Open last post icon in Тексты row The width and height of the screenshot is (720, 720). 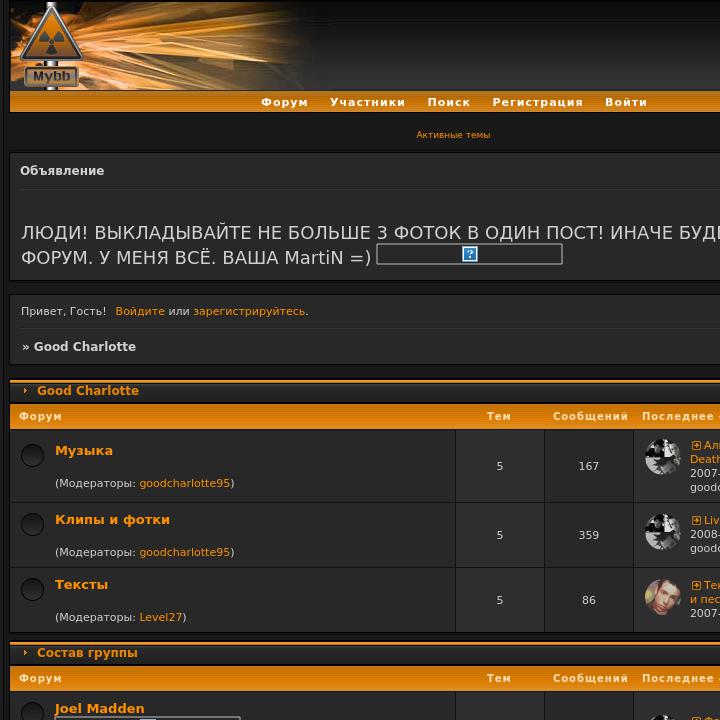(696, 585)
